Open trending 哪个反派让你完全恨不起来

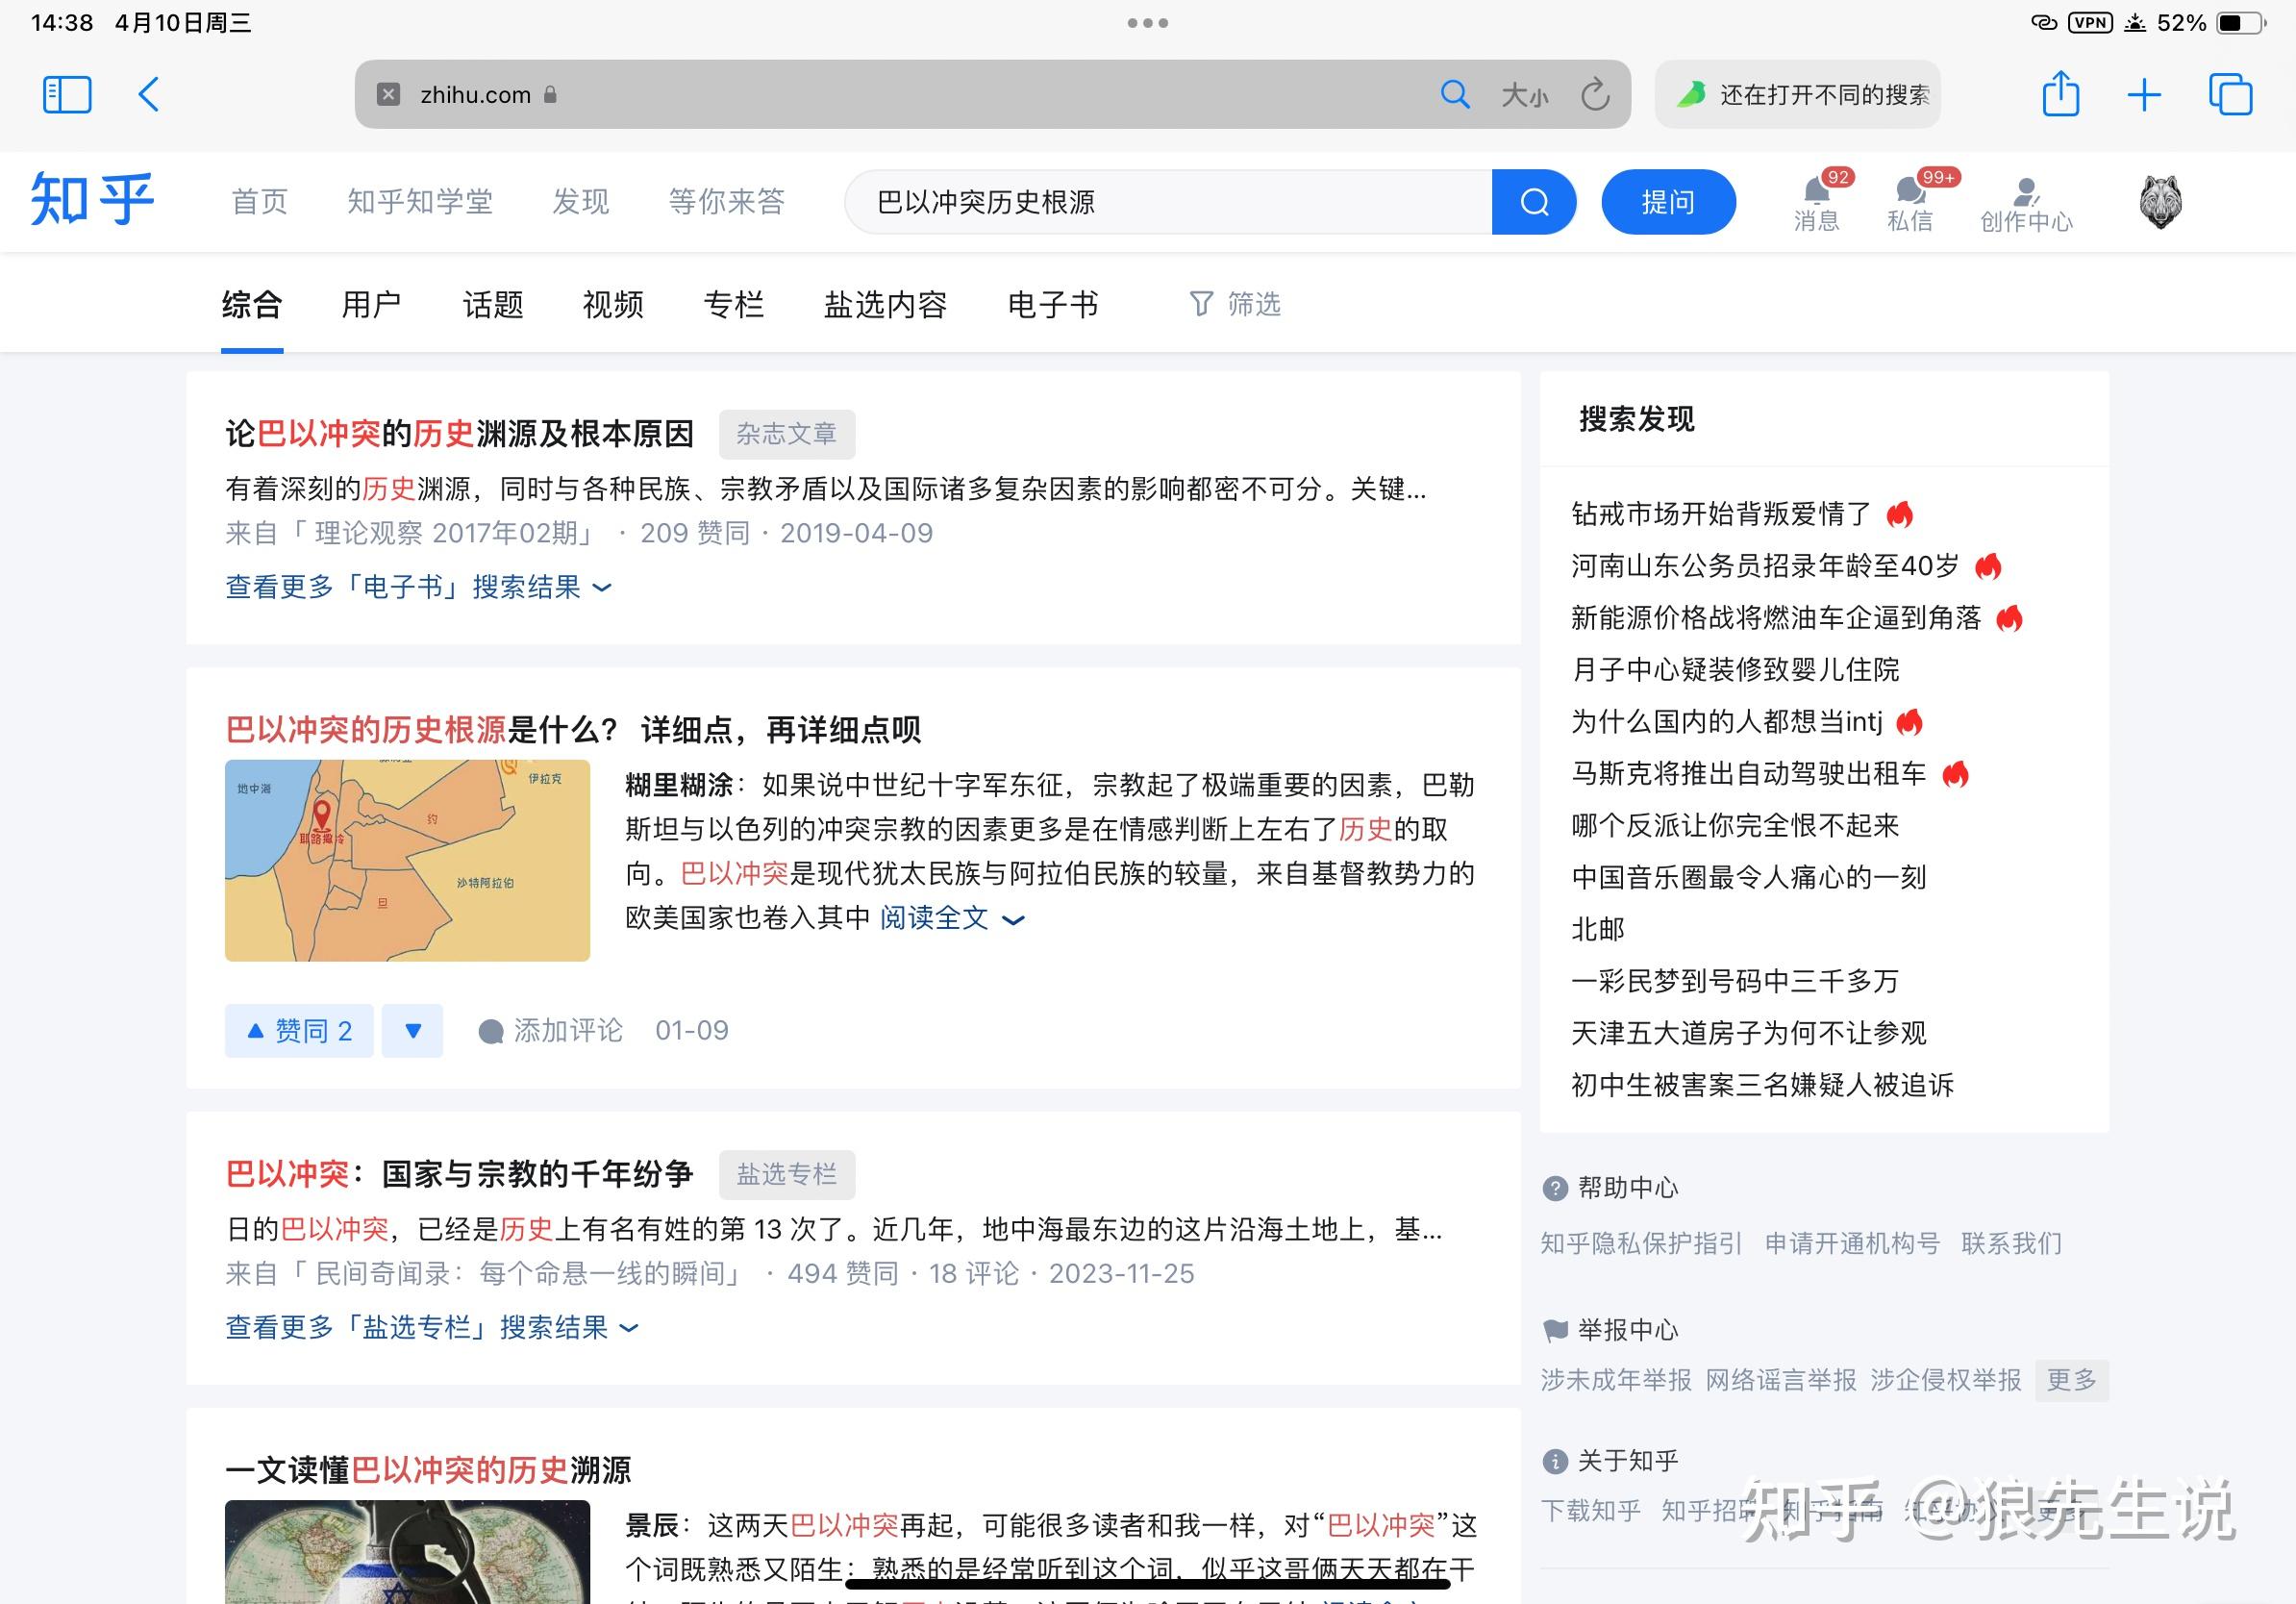click(x=1735, y=826)
